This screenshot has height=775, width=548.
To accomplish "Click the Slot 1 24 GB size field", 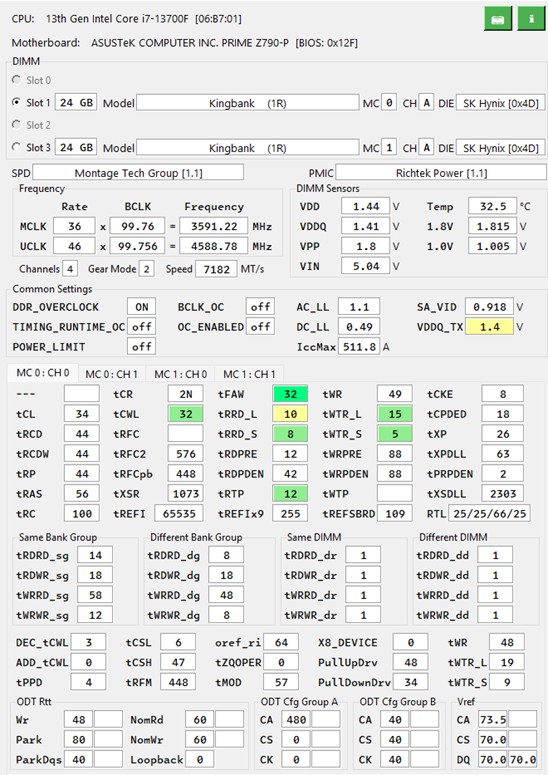I will click(x=76, y=102).
